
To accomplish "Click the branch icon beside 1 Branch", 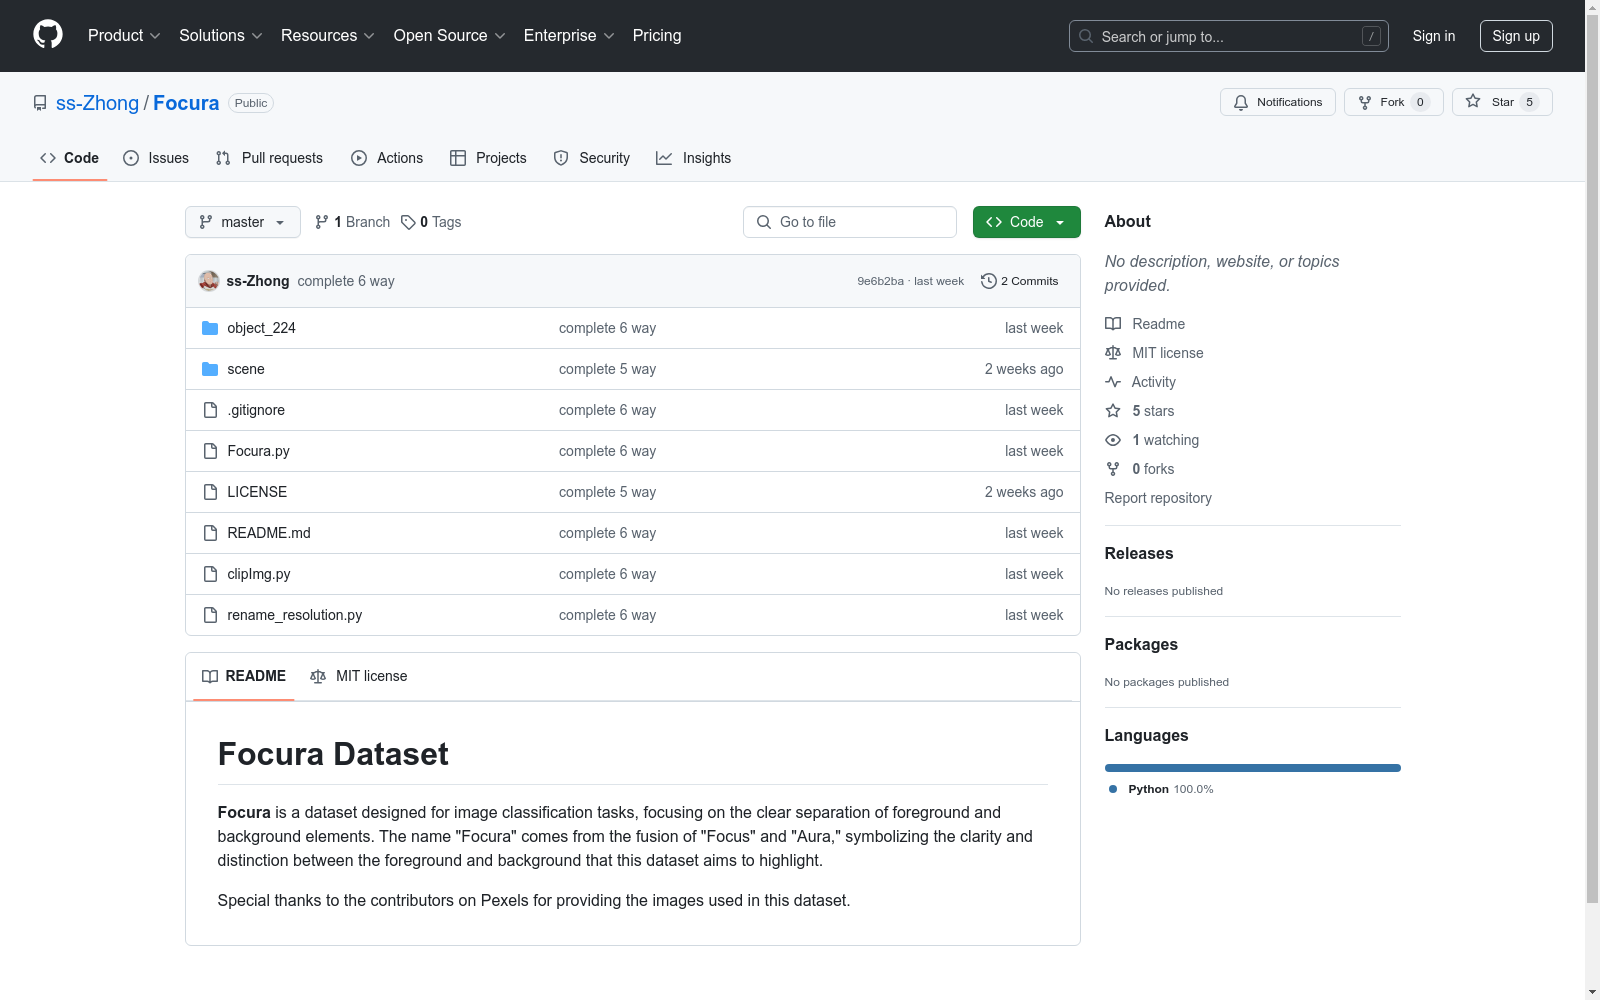I will (x=322, y=222).
